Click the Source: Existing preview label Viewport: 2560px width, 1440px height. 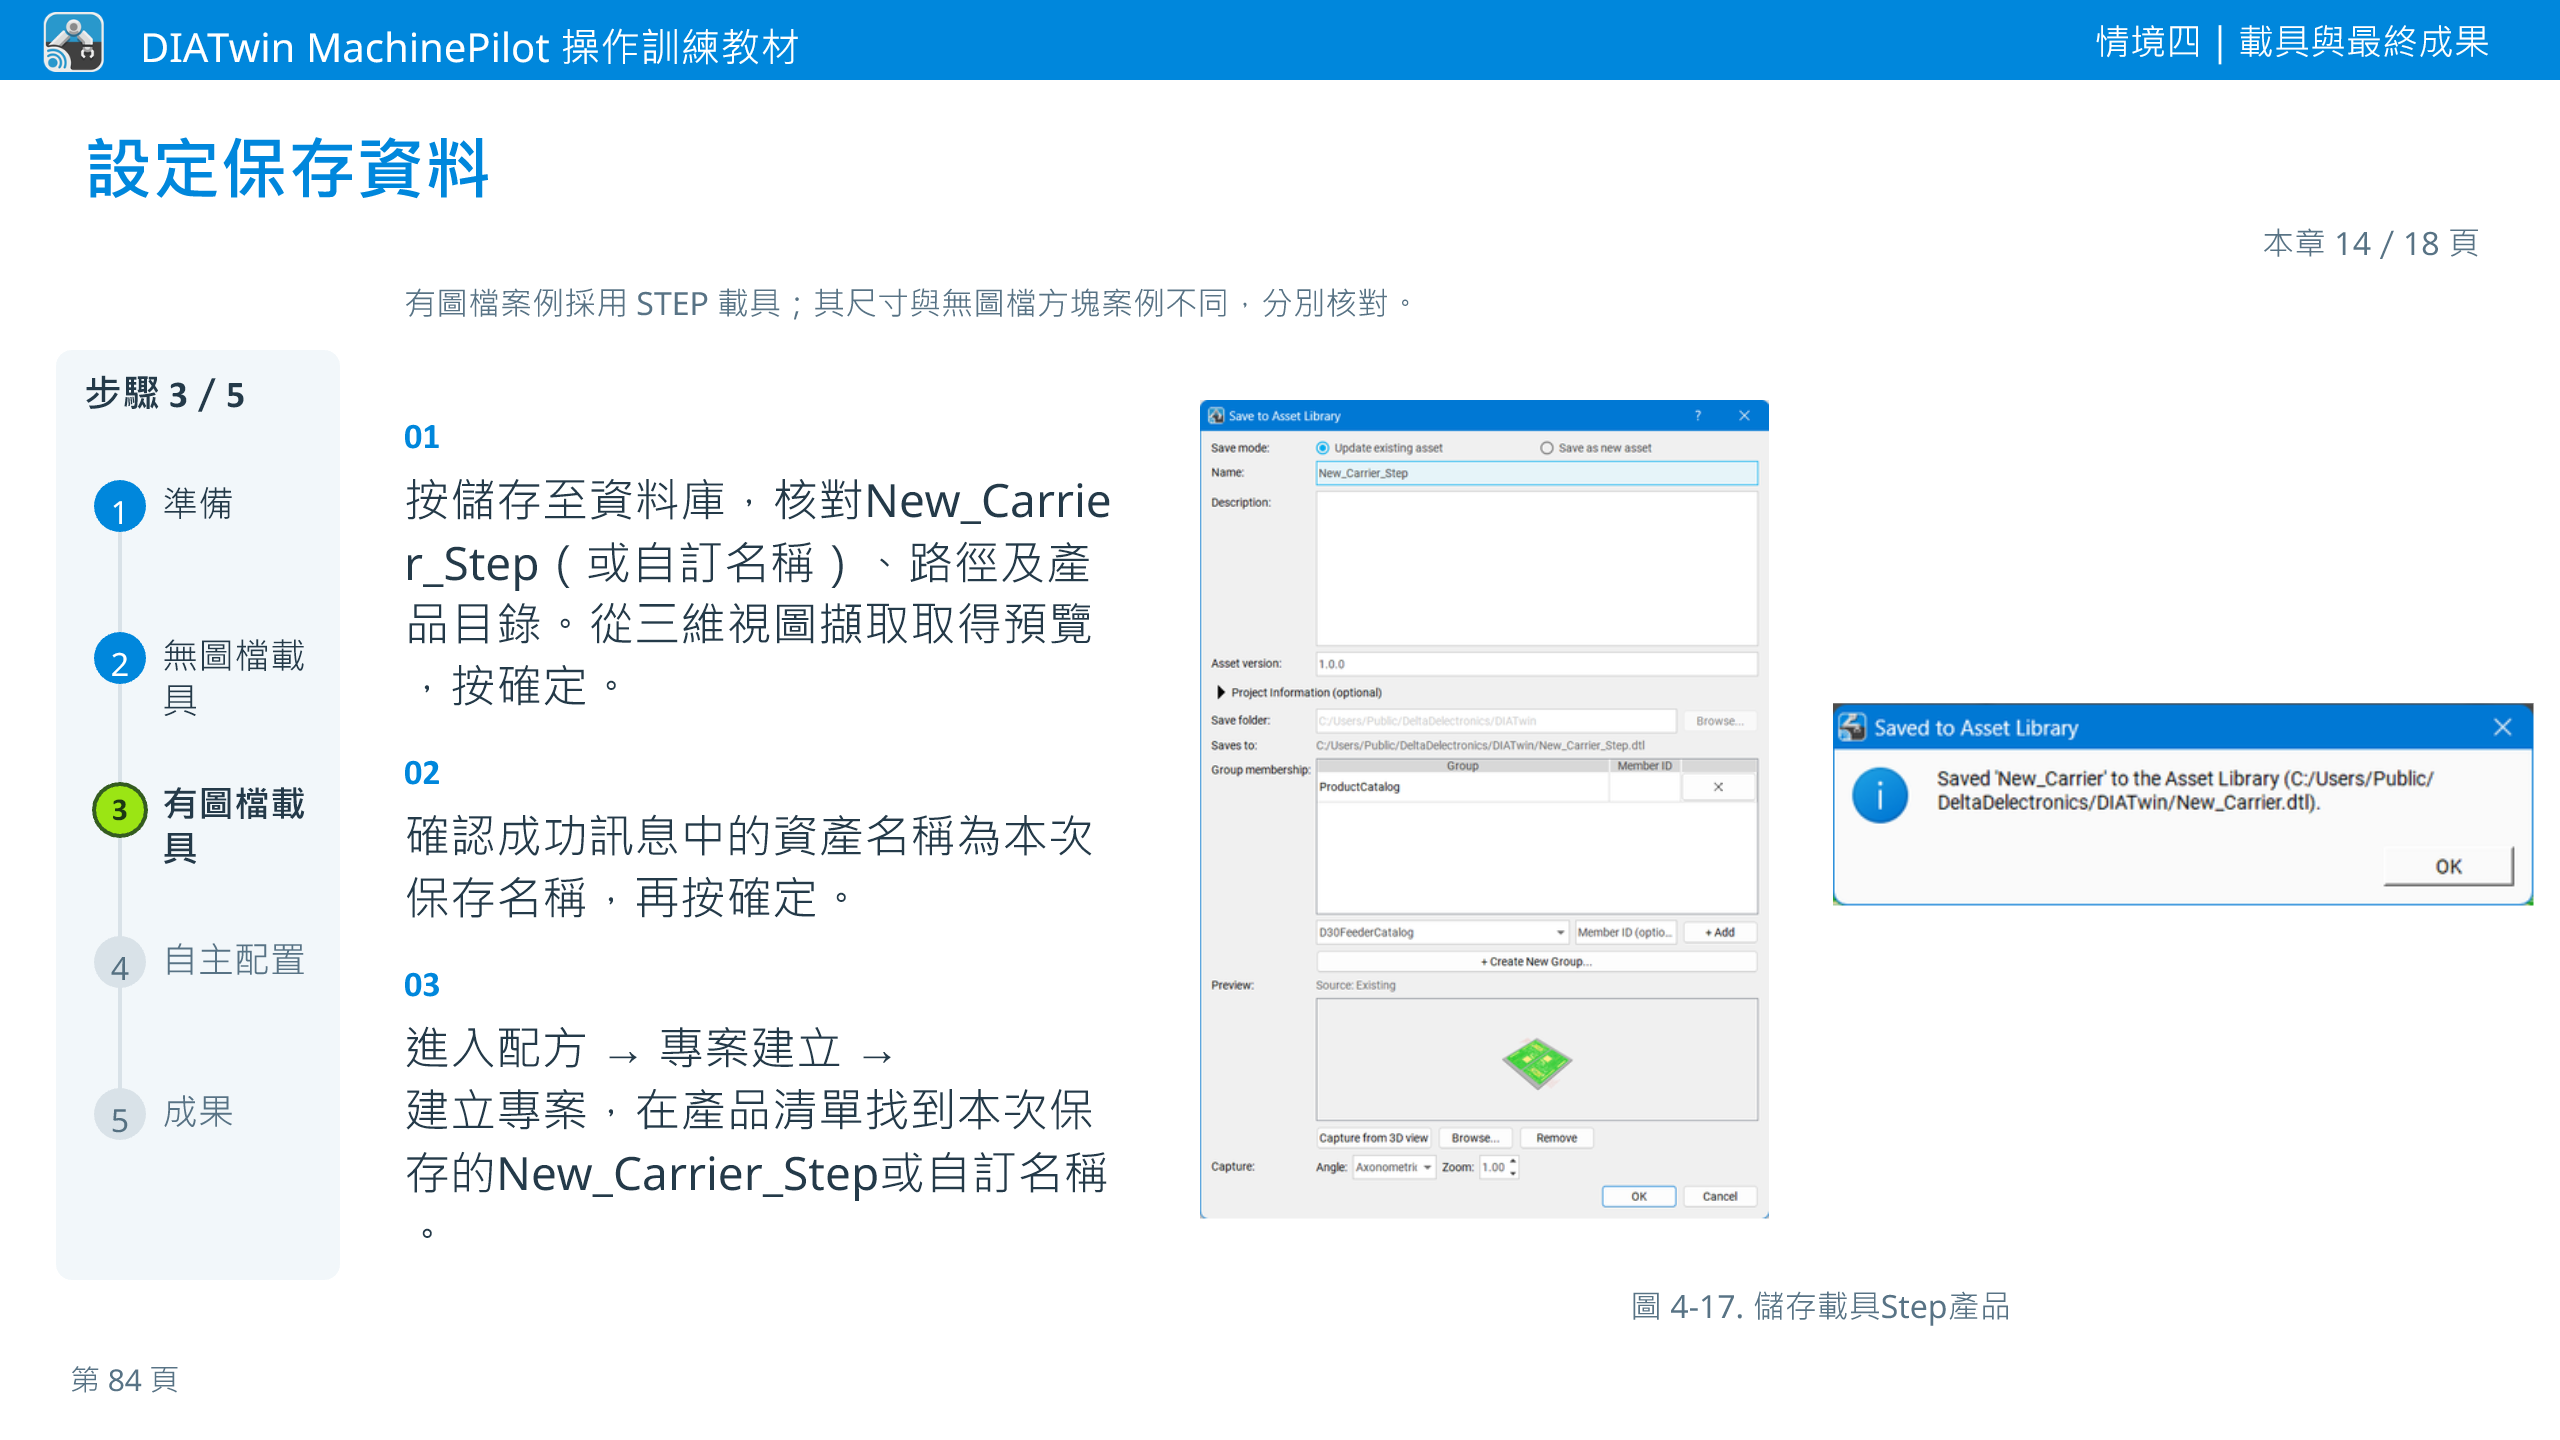(x=1355, y=985)
